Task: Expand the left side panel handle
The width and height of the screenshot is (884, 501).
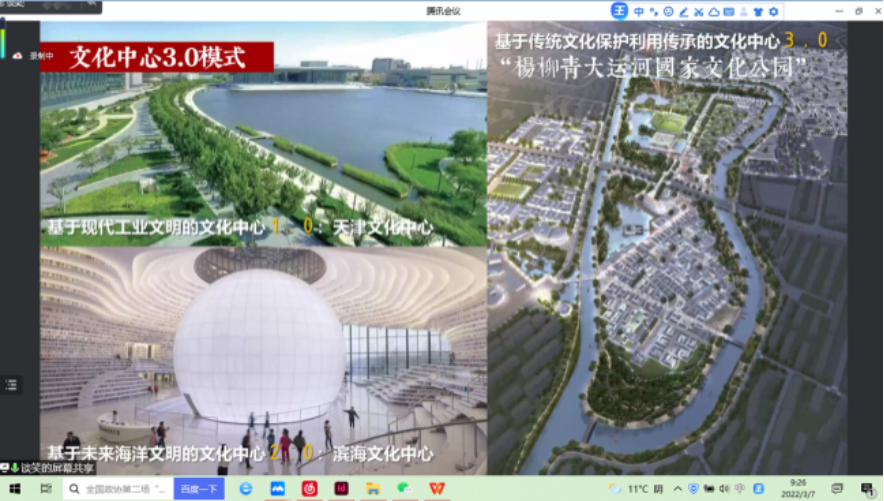Action: pyautogui.click(x=11, y=385)
